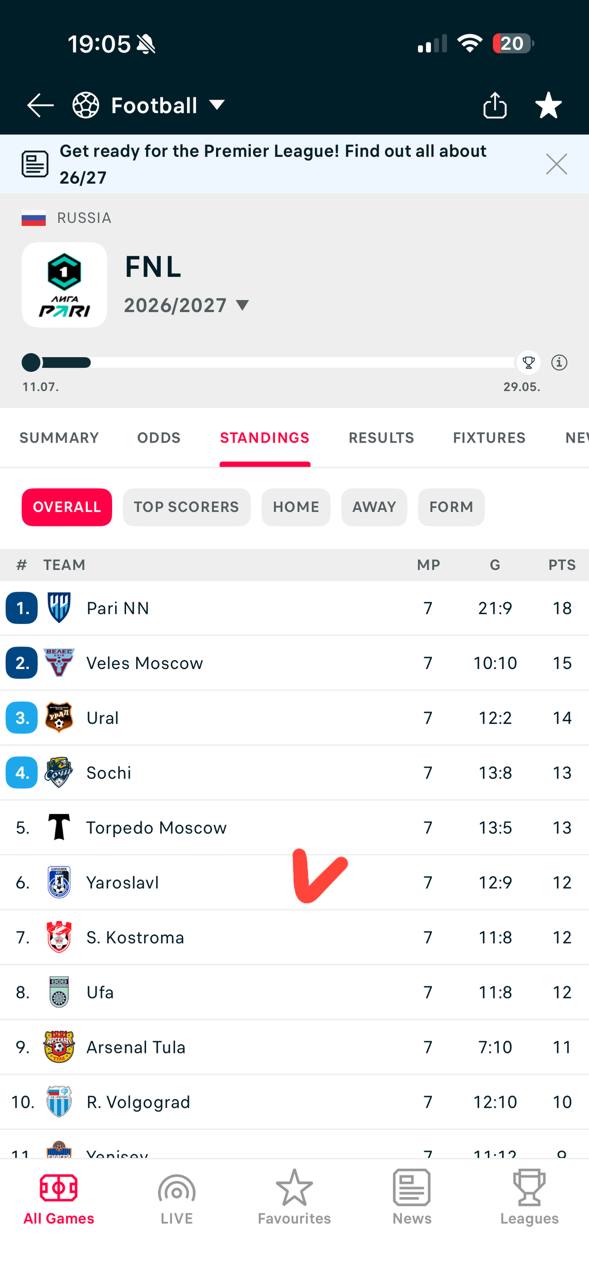The height and width of the screenshot is (1280, 589).
Task: Select the Top Scorers filter
Action: pyautogui.click(x=186, y=507)
